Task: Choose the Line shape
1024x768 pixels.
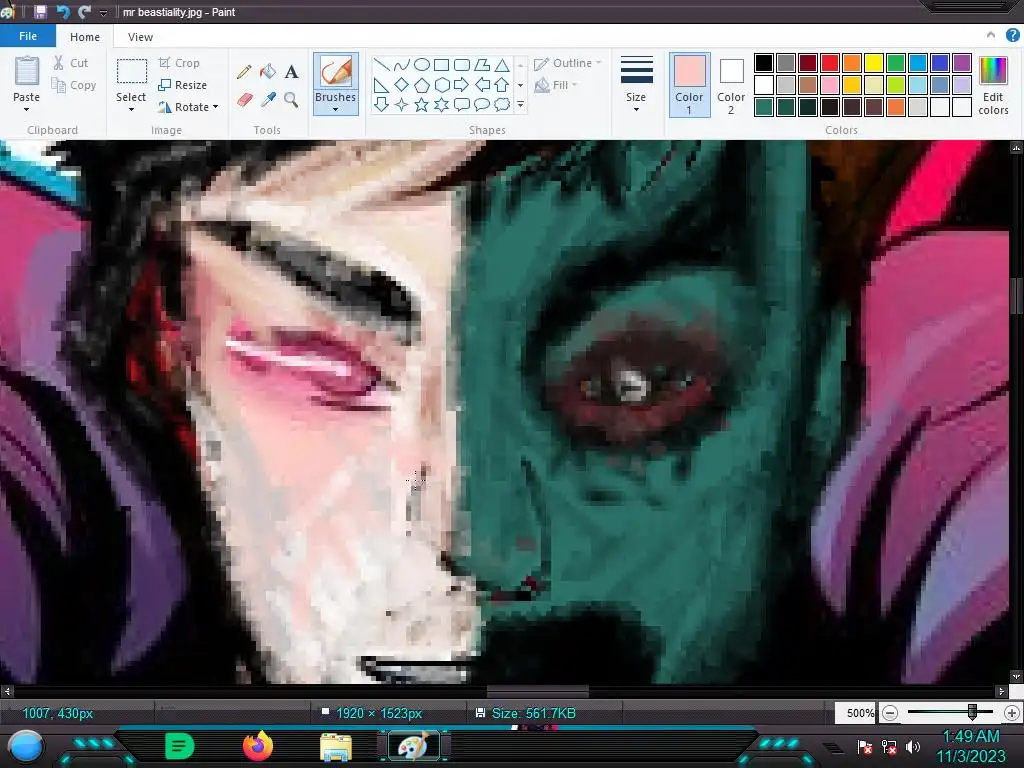Action: coord(381,65)
